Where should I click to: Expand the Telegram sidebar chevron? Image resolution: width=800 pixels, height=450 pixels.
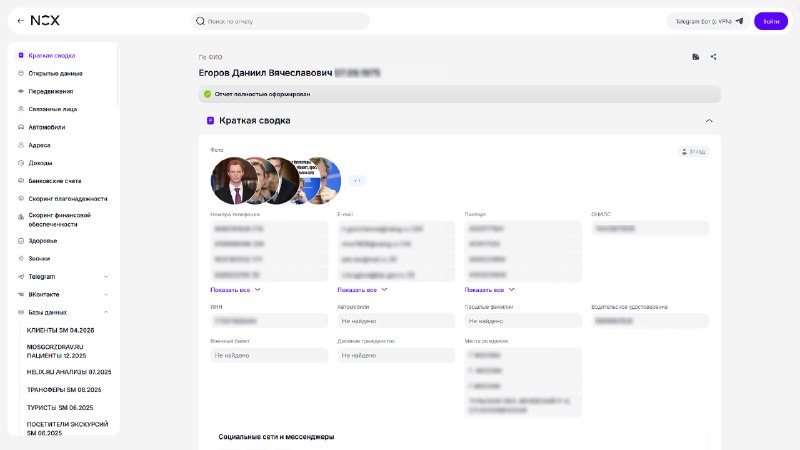[x=106, y=277]
